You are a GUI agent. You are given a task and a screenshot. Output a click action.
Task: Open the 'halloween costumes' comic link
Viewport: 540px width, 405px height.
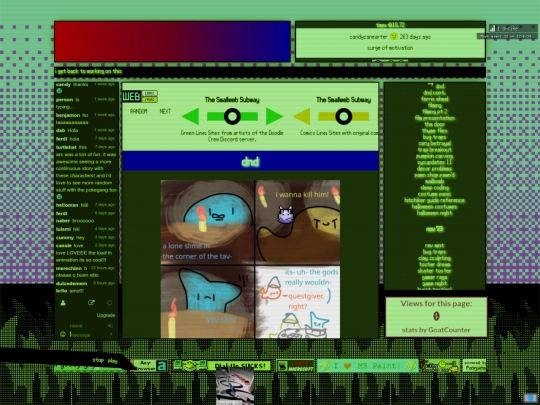[x=435, y=207]
